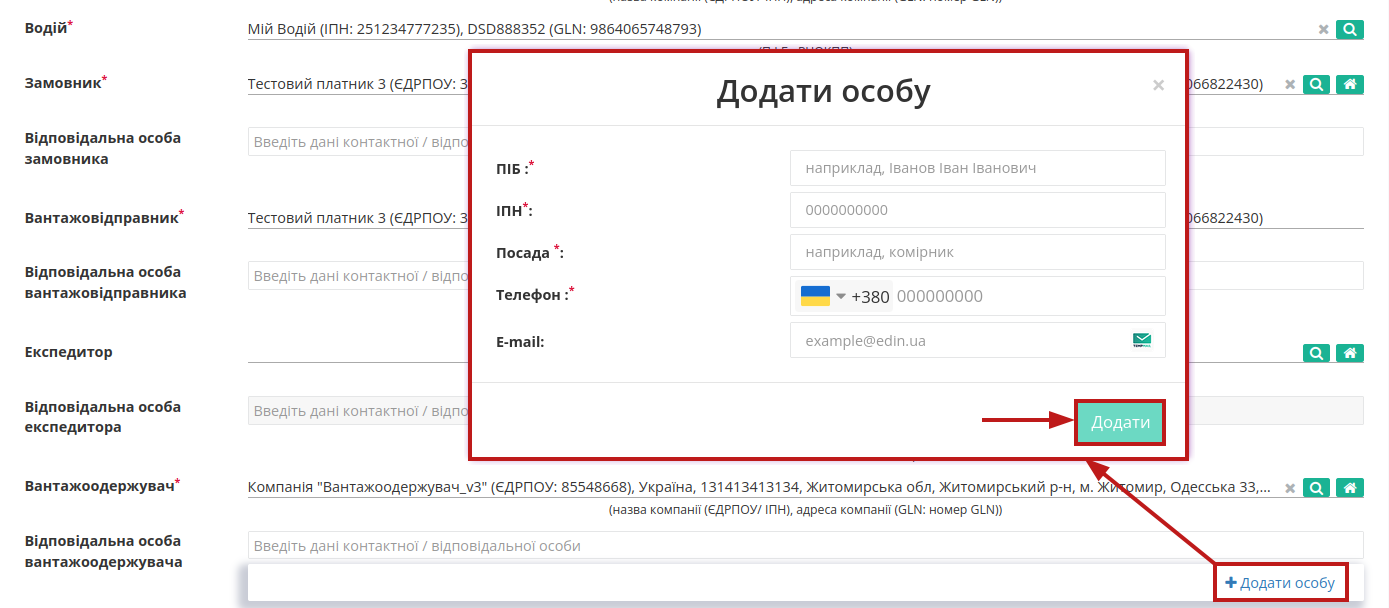Click home icon in Експедитор row
This screenshot has height=608, width=1389.
[x=1350, y=353]
